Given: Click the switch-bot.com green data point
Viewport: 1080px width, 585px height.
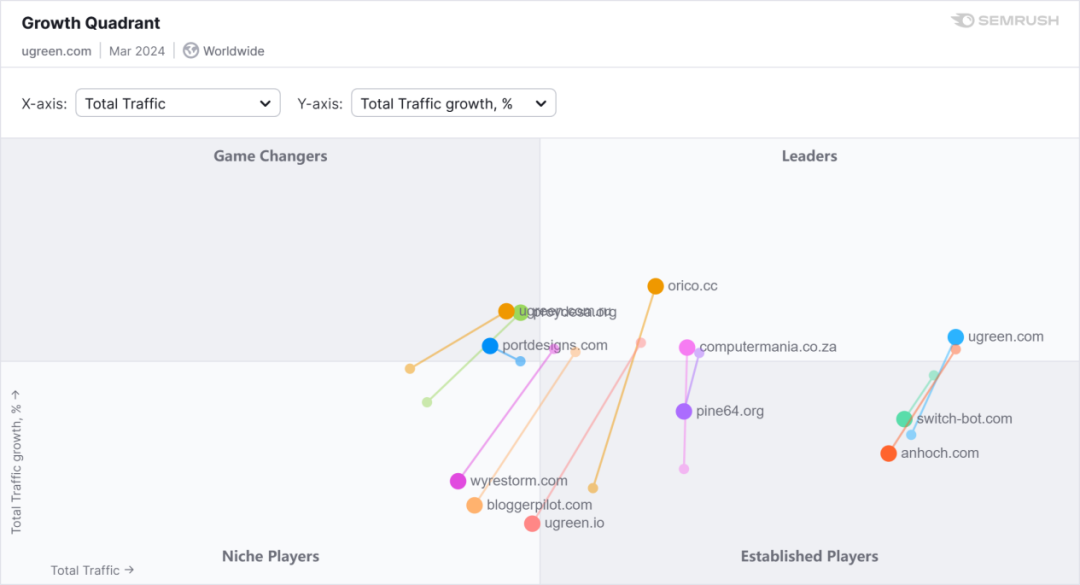Looking at the screenshot, I should pos(904,419).
